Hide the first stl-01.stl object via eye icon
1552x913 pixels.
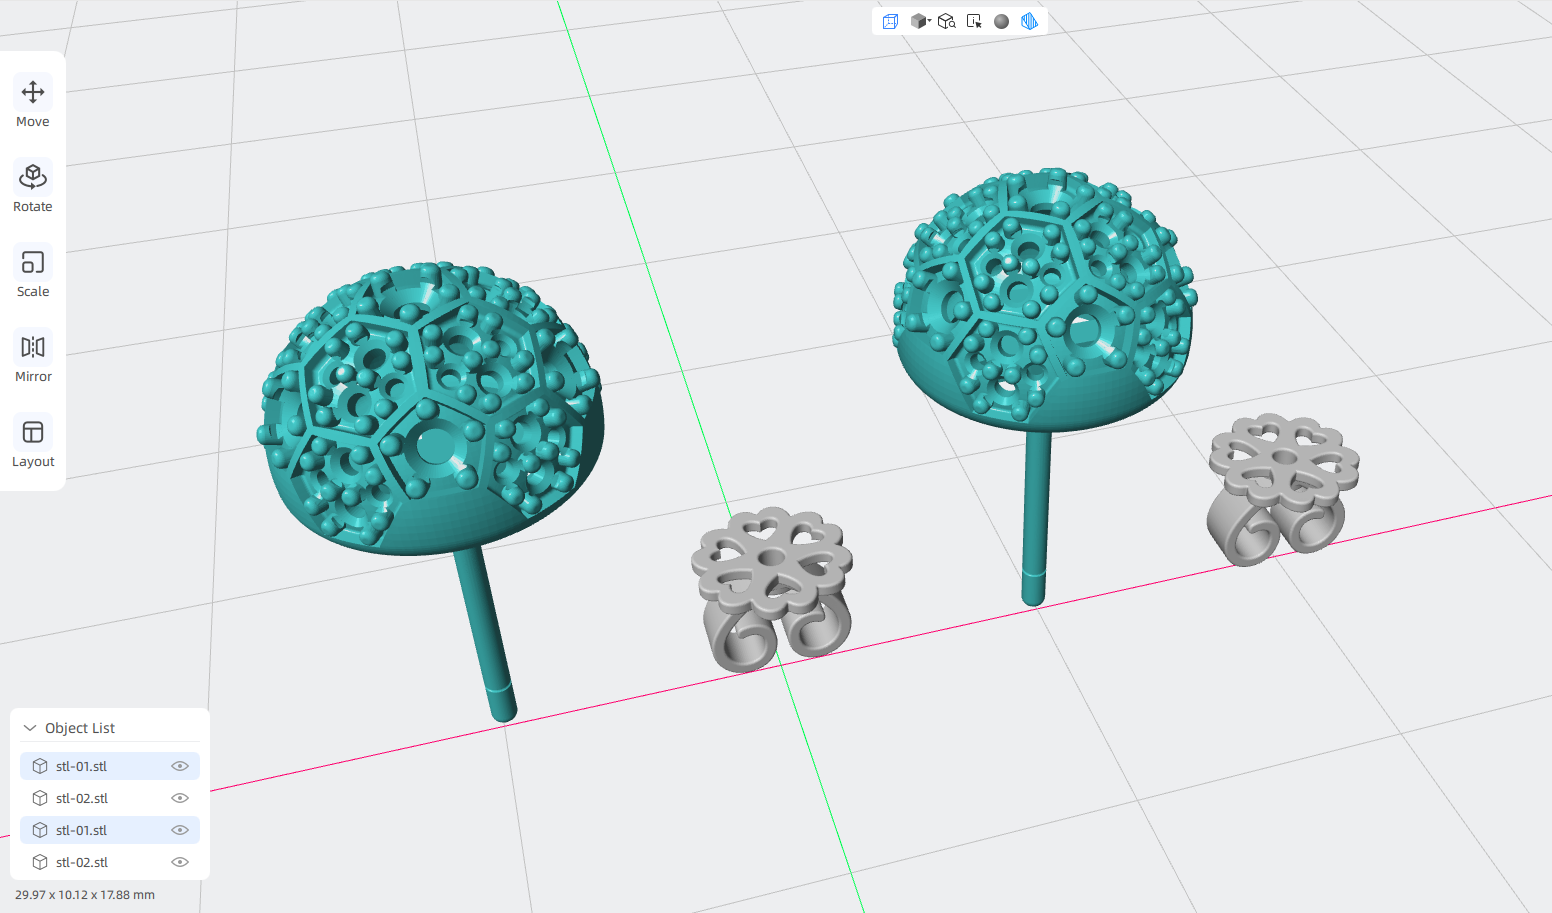180,766
